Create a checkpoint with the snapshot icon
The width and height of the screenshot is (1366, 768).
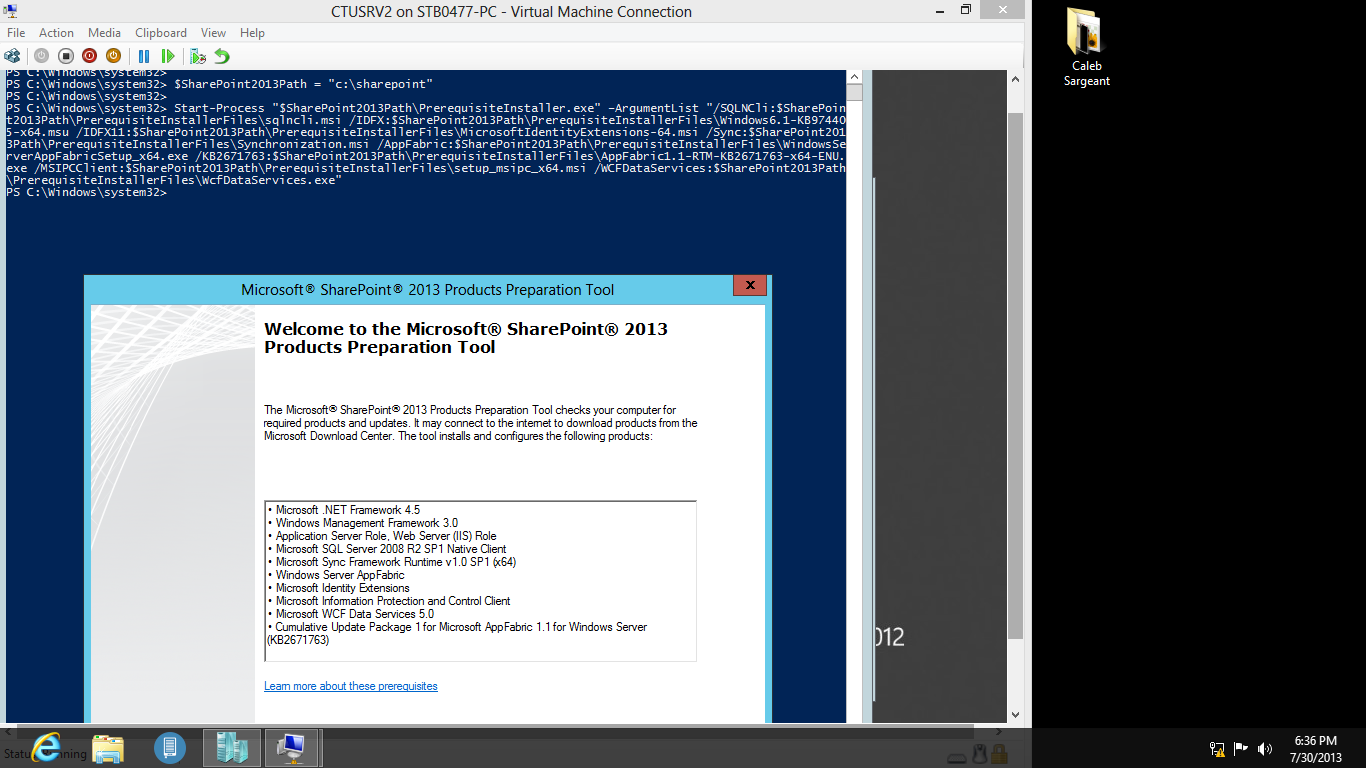pos(198,56)
